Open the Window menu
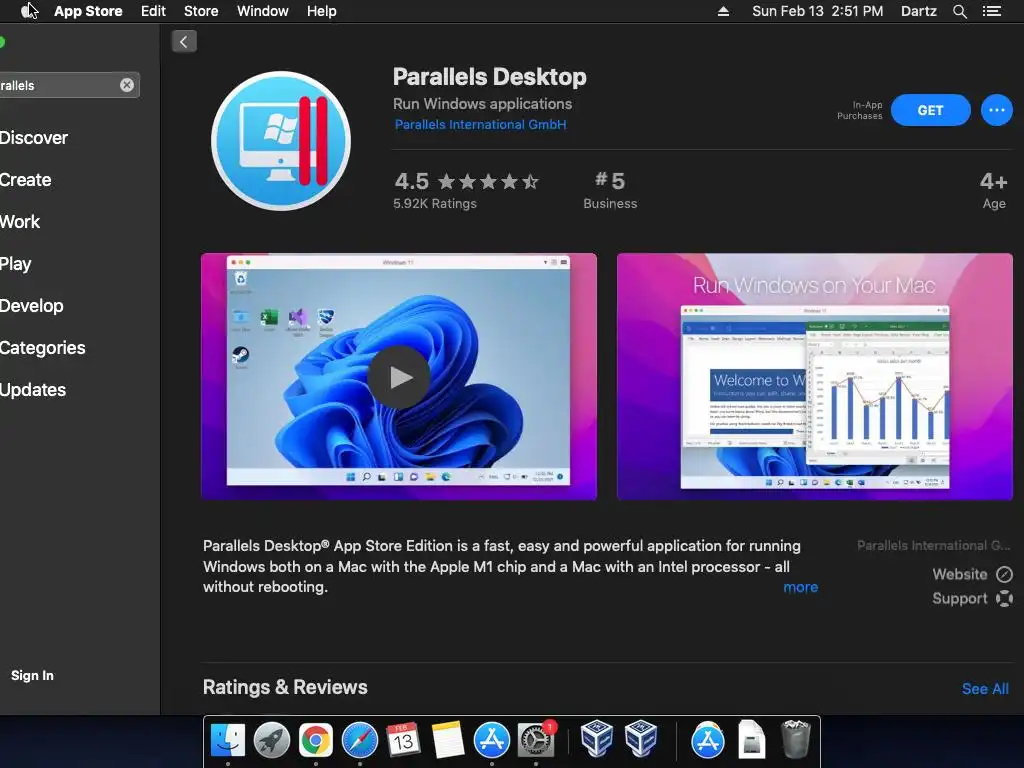The width and height of the screenshot is (1024, 768). pyautogui.click(x=263, y=11)
